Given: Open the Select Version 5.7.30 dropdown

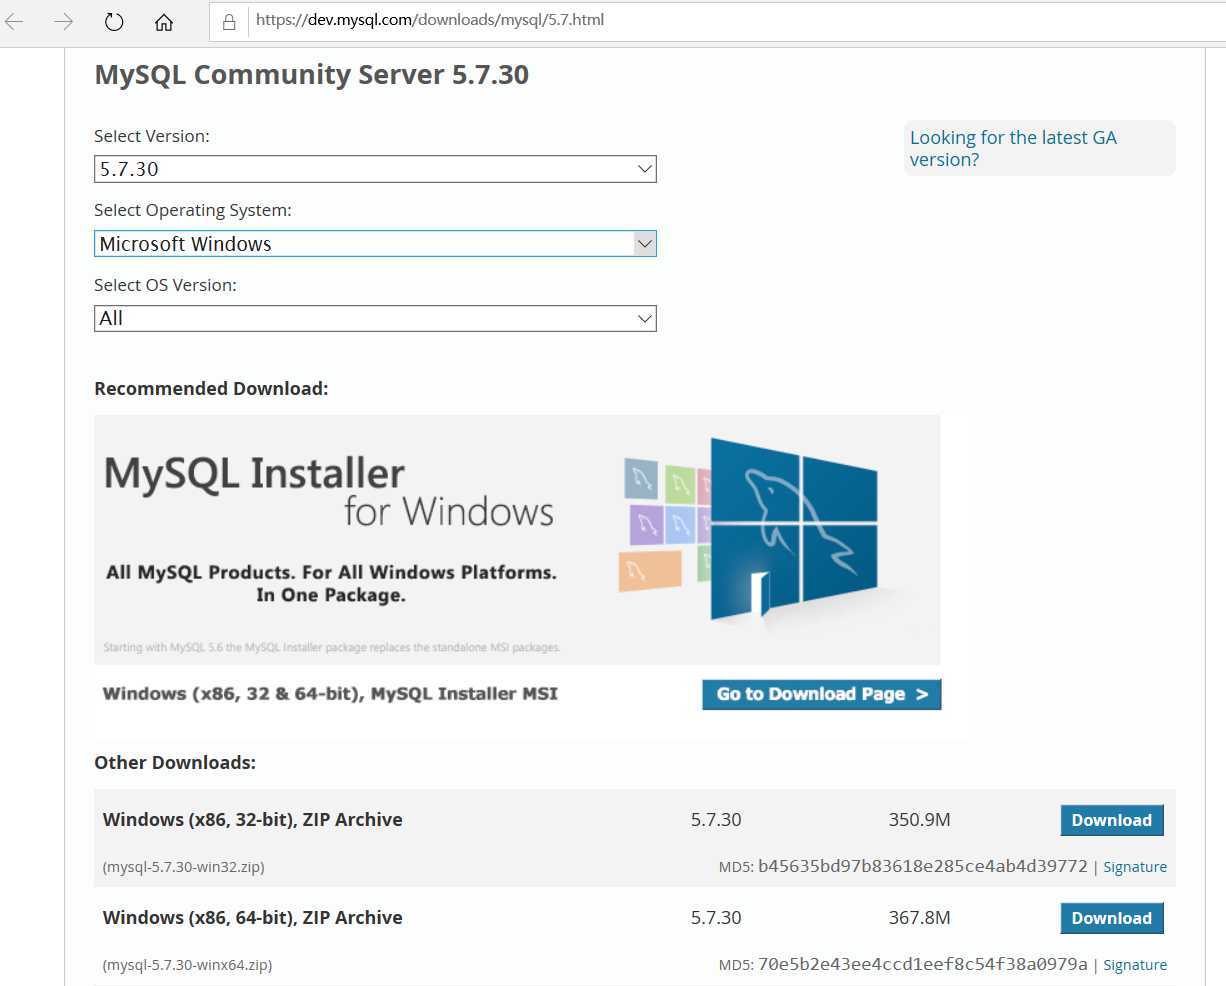Looking at the screenshot, I should (x=375, y=169).
